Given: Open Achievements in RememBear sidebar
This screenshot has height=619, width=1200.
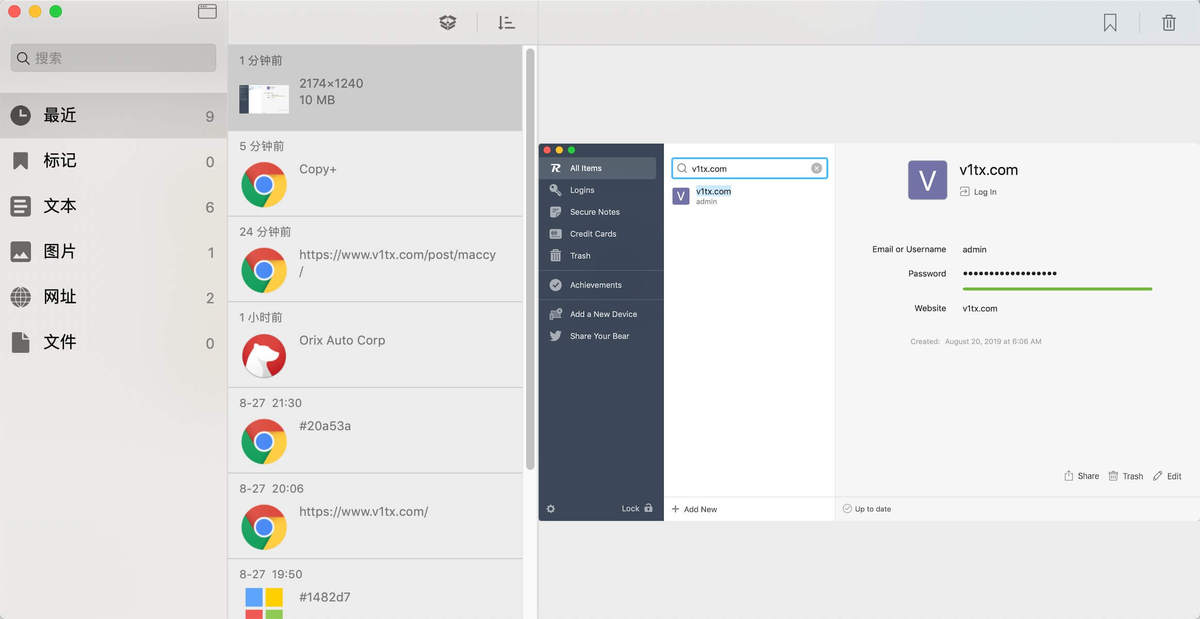Looking at the screenshot, I should 599,285.
